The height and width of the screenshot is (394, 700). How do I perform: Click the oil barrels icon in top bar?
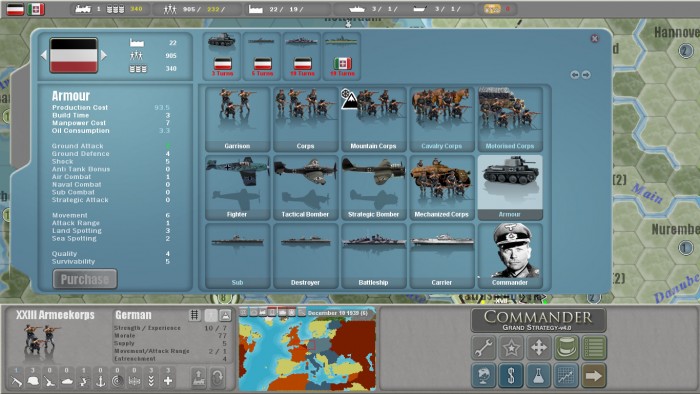115,9
